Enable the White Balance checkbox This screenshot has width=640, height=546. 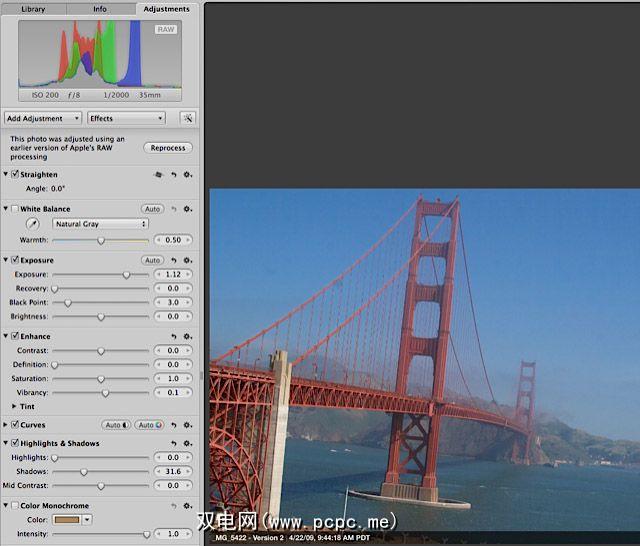click(14, 209)
